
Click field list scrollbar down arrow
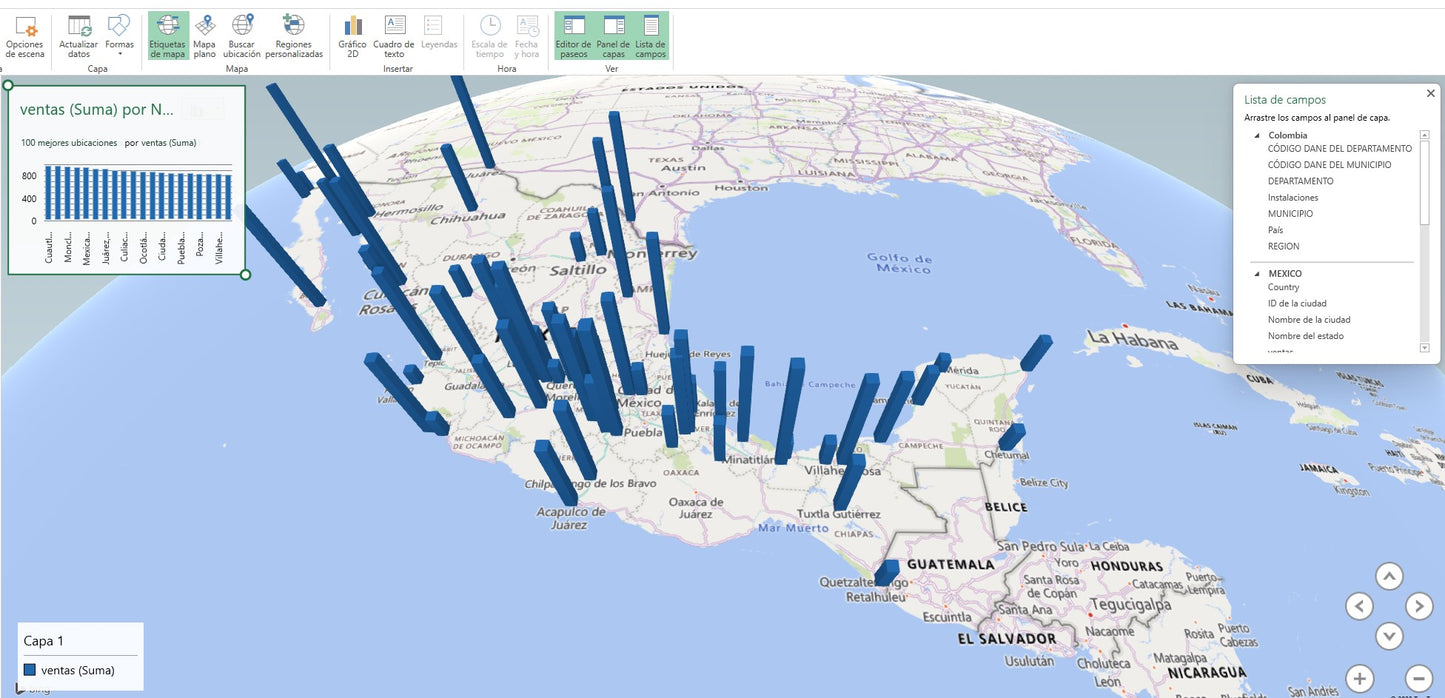tap(1425, 347)
